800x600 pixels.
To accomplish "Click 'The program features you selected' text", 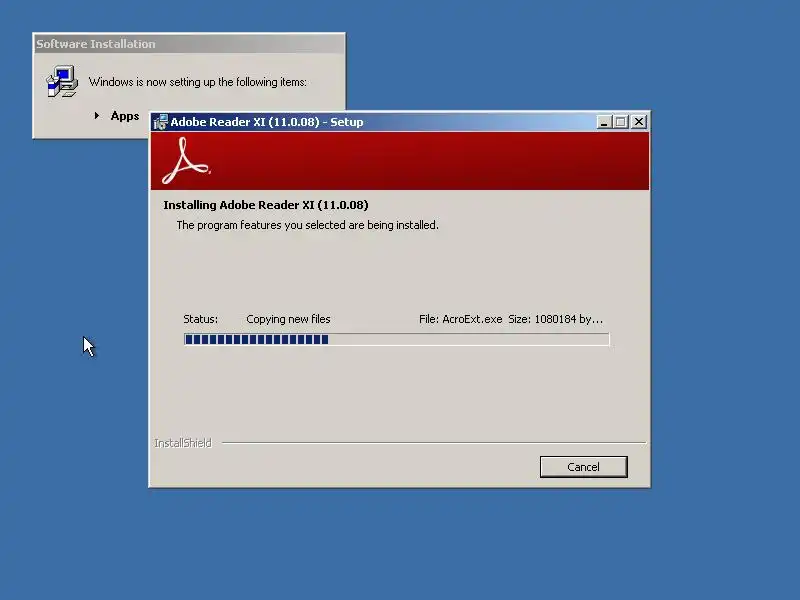I will pyautogui.click(x=307, y=225).
